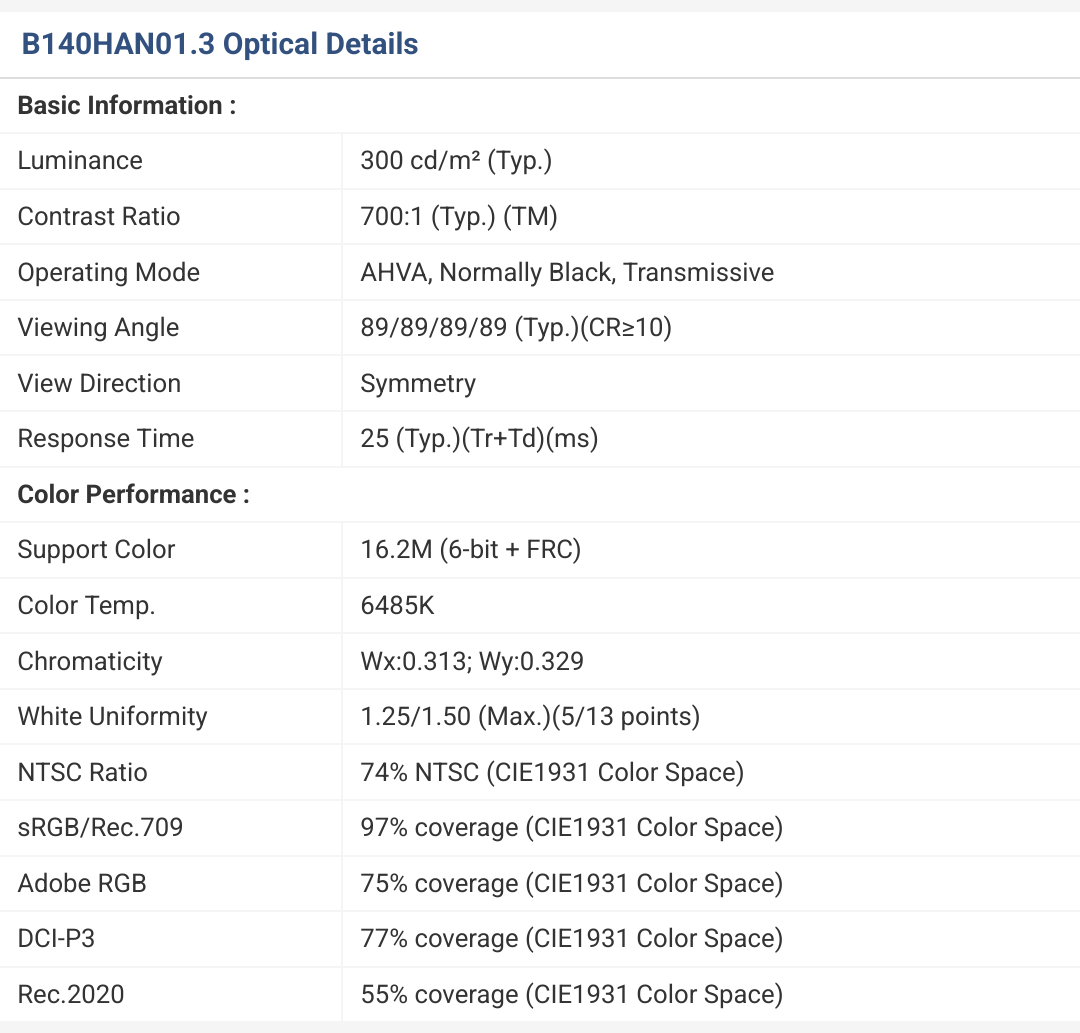Click the 6485K color temperature value

pos(398,605)
